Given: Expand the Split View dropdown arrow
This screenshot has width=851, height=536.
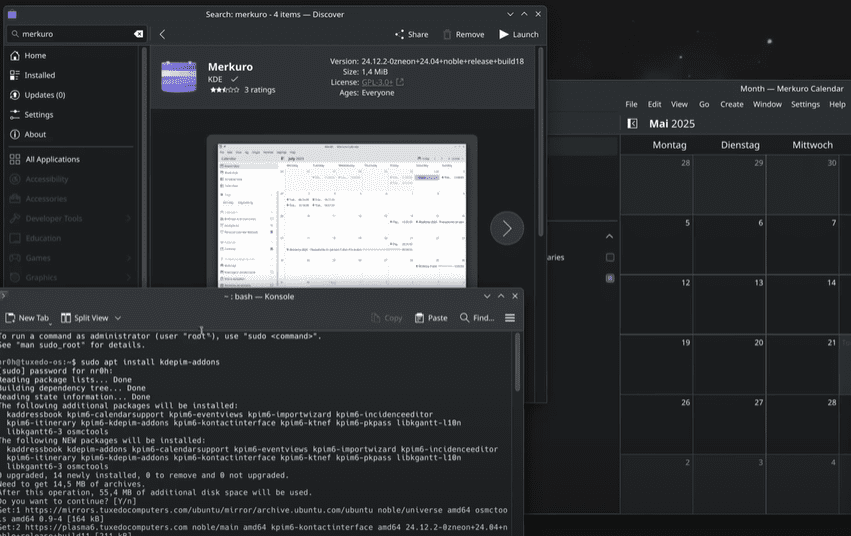Looking at the screenshot, I should coord(118,318).
